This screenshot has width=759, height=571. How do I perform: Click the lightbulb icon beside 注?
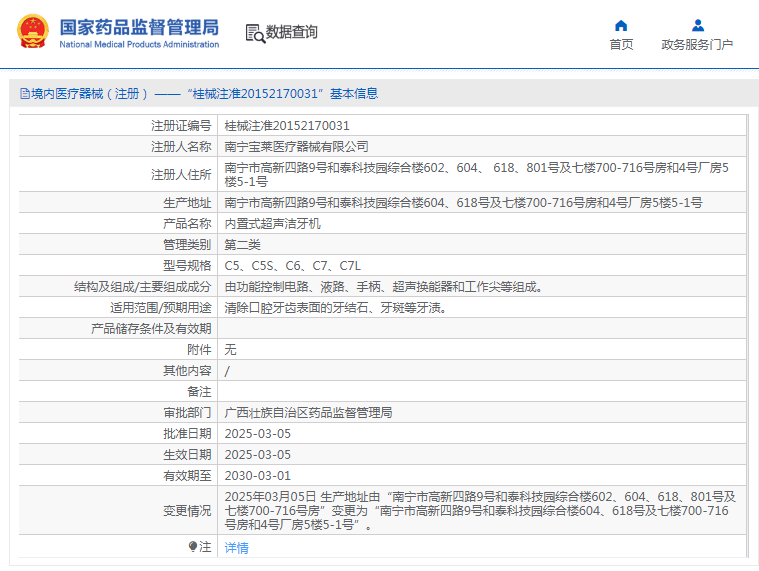193,547
